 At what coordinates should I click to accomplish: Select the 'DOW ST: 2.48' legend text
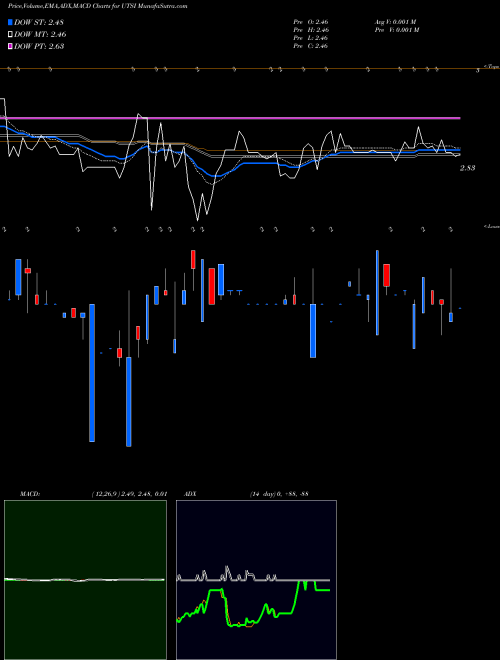pos(39,22)
